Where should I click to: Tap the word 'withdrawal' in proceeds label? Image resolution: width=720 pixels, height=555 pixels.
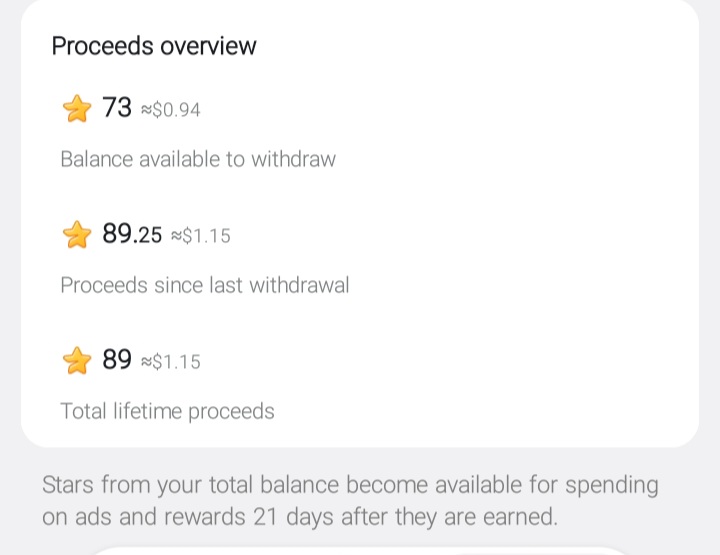[299, 285]
